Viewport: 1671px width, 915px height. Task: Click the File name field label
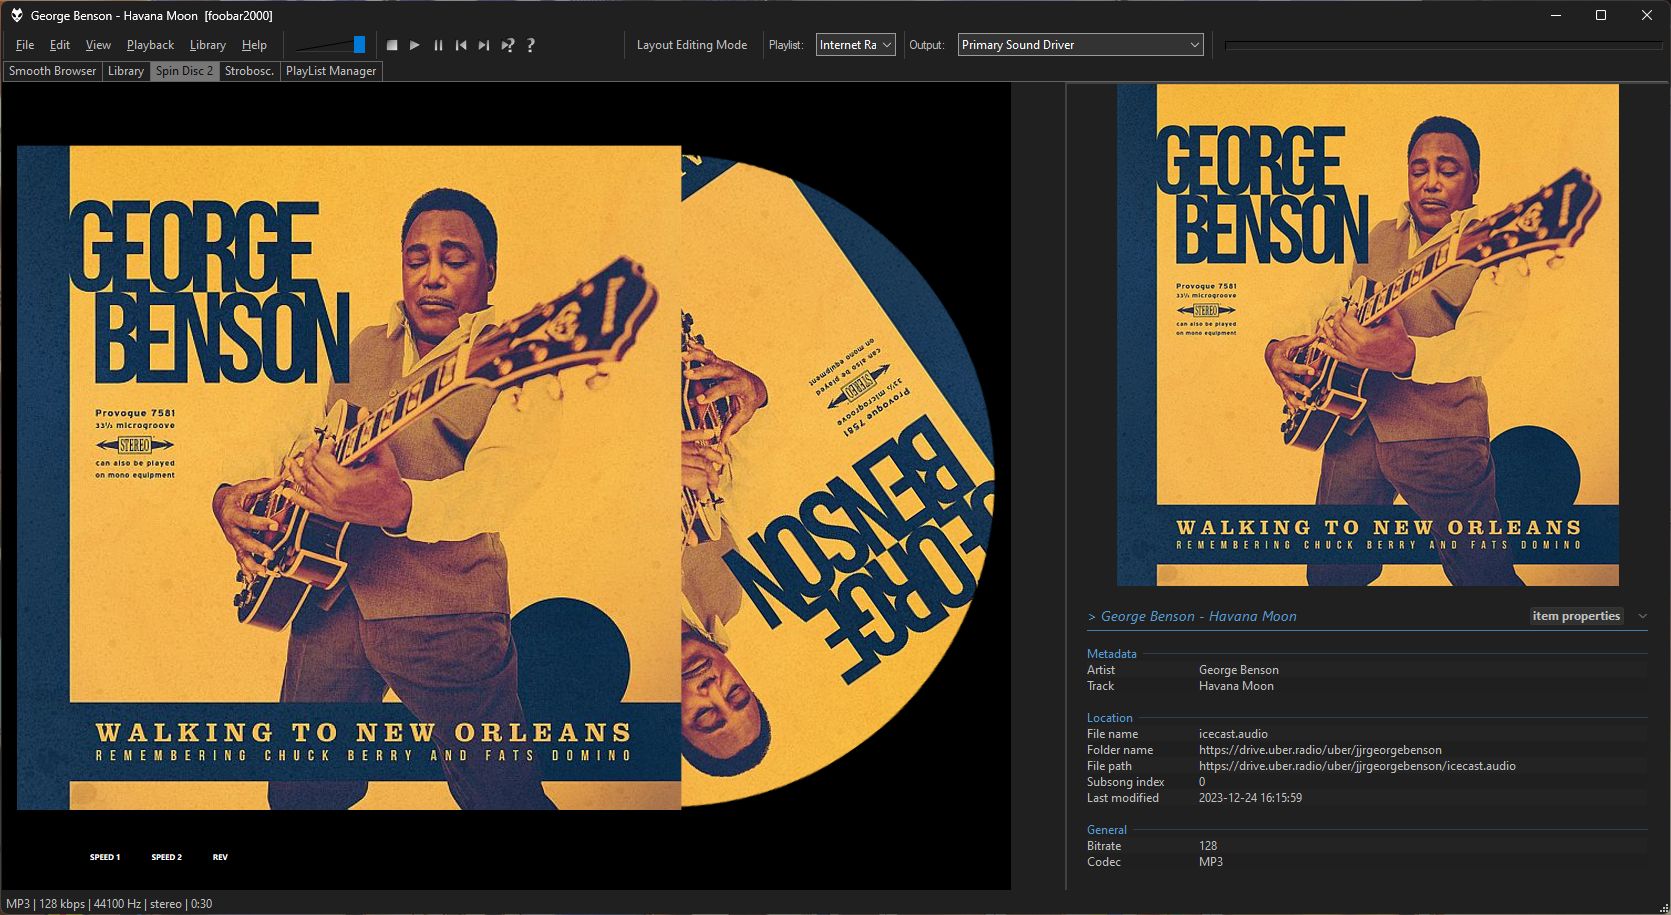1112,734
